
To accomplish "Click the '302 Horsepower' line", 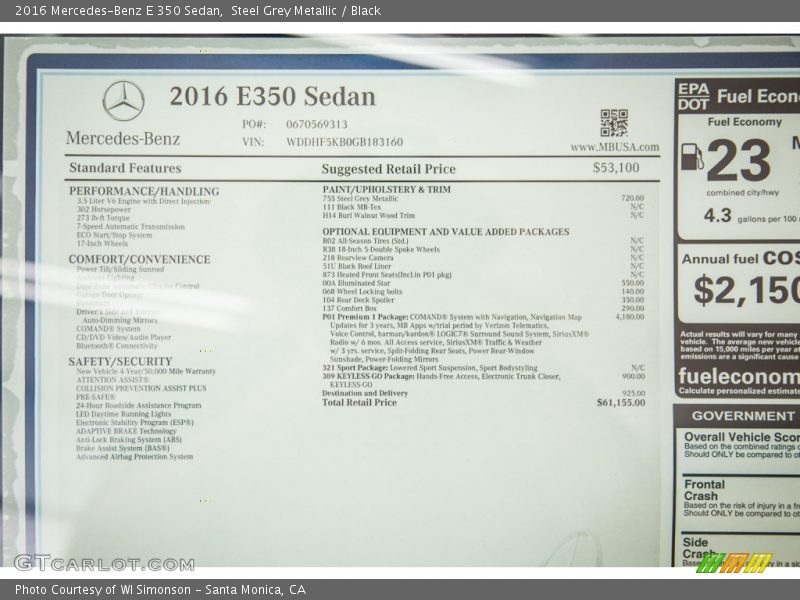I will point(104,210).
